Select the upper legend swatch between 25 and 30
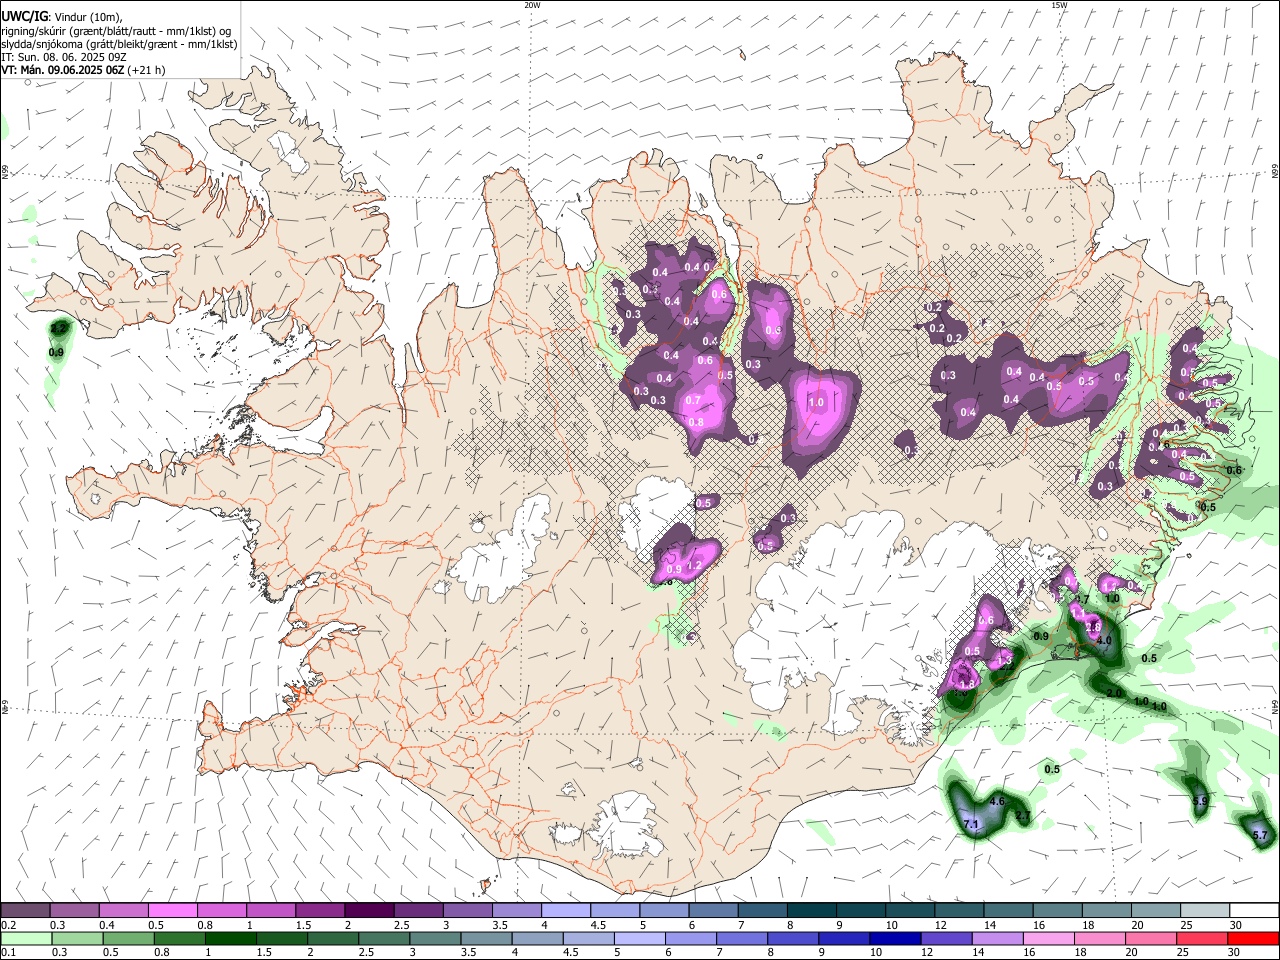 [1204, 910]
